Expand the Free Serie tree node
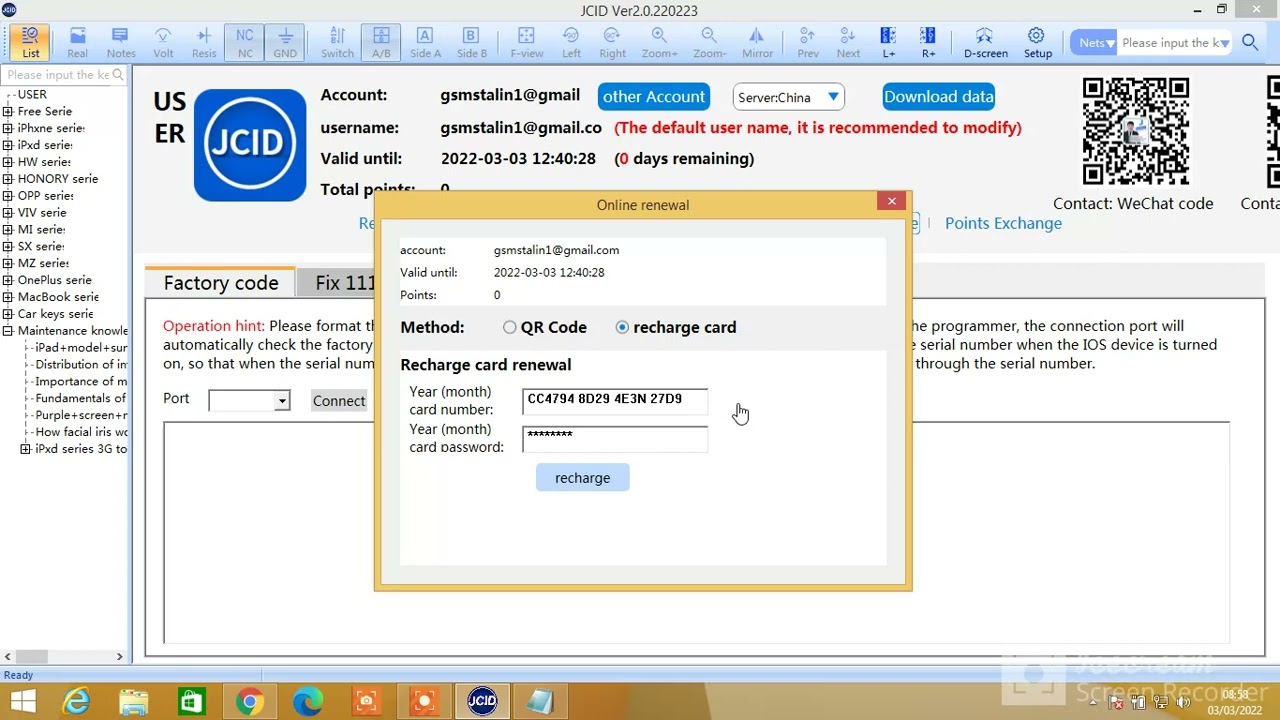 pos(8,111)
